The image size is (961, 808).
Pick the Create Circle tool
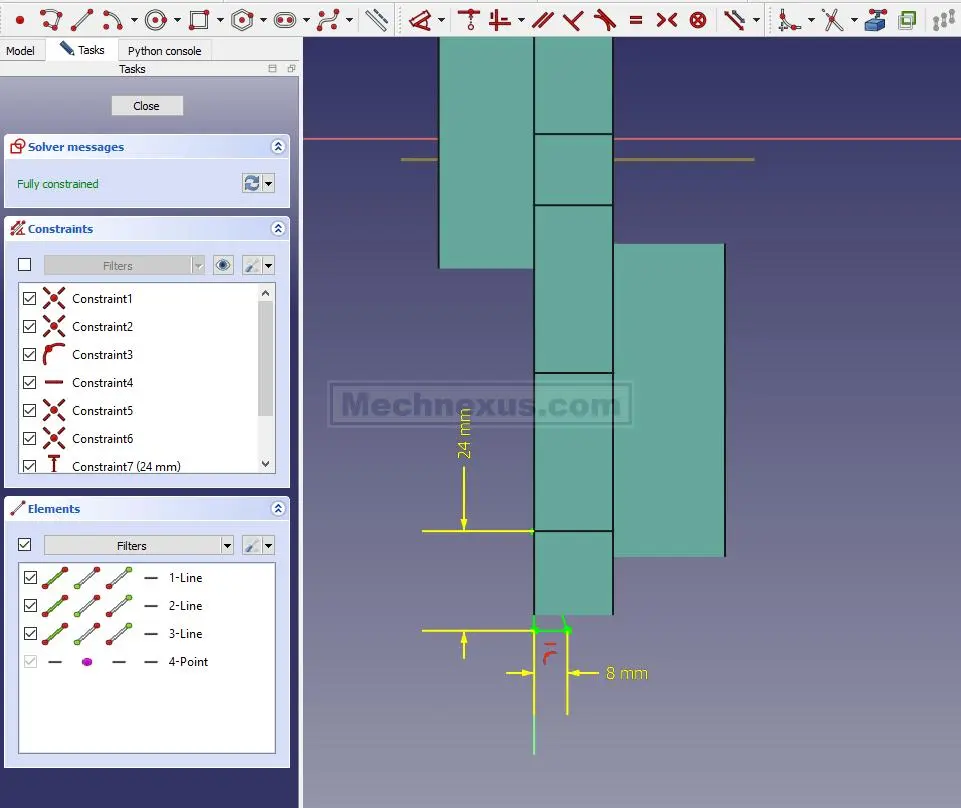pos(155,19)
